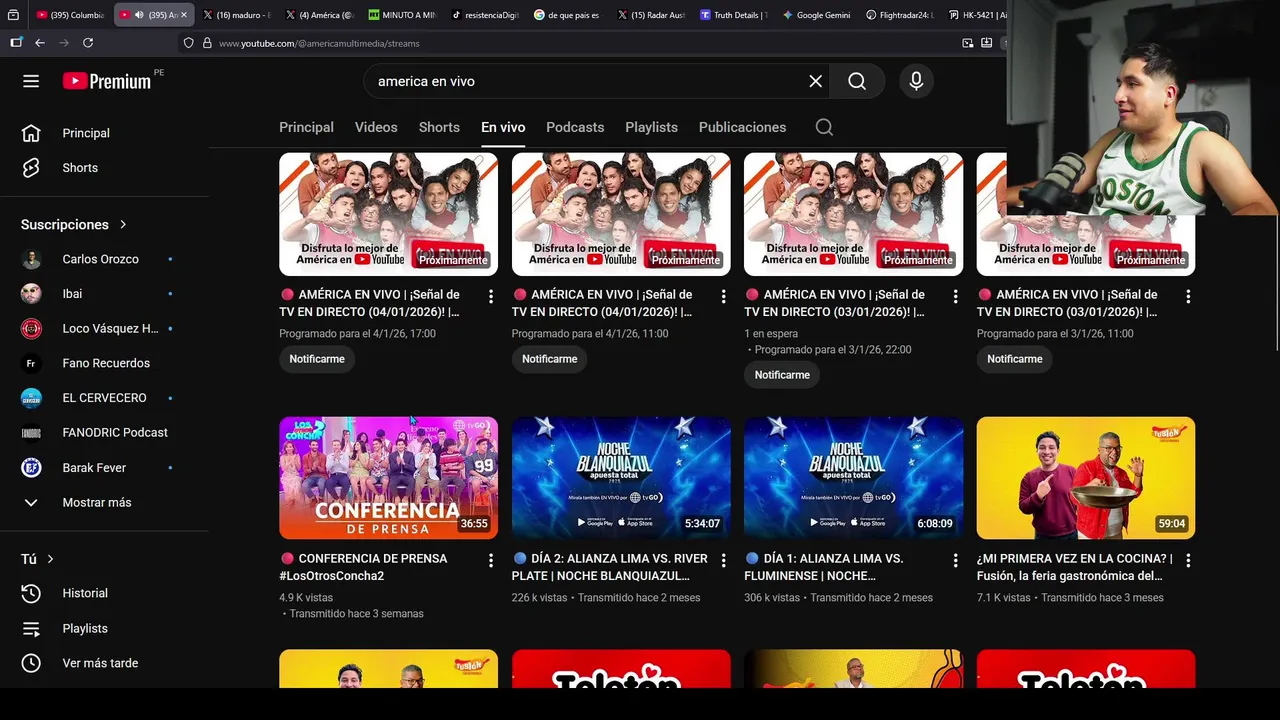This screenshot has width=1280, height=720.
Task: Switch to the Flightradar24 browser tab
Action: tap(900, 15)
